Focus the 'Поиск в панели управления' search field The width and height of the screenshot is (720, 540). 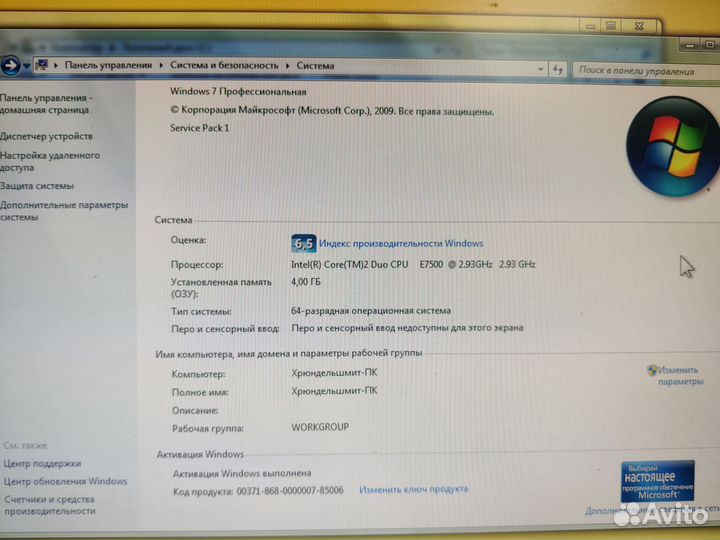pyautogui.click(x=645, y=71)
